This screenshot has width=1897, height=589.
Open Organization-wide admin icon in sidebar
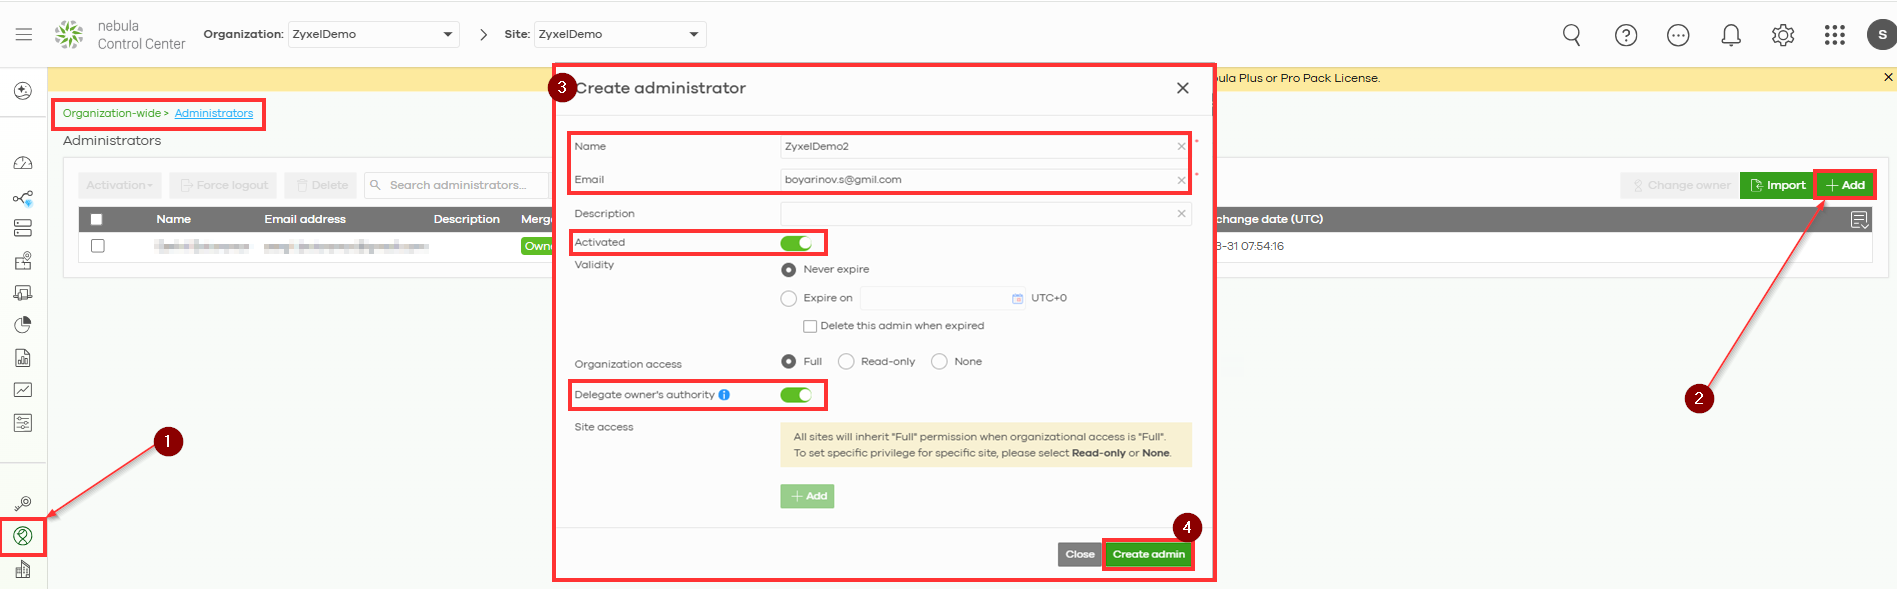pos(23,536)
